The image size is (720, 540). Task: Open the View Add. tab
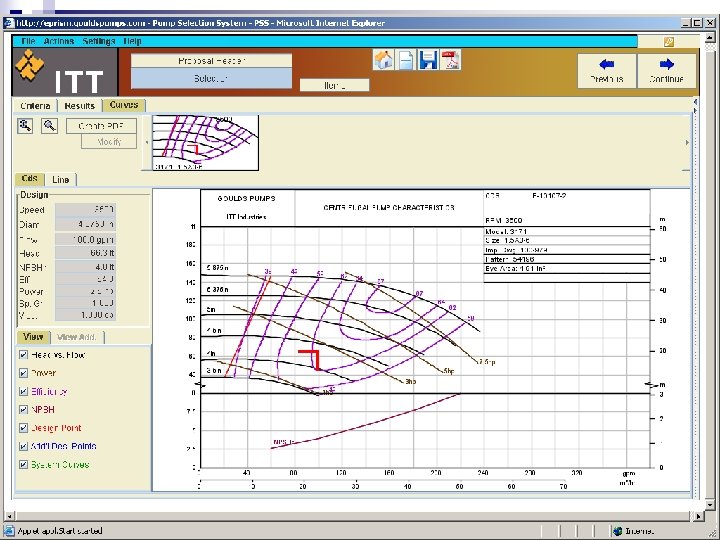77,337
